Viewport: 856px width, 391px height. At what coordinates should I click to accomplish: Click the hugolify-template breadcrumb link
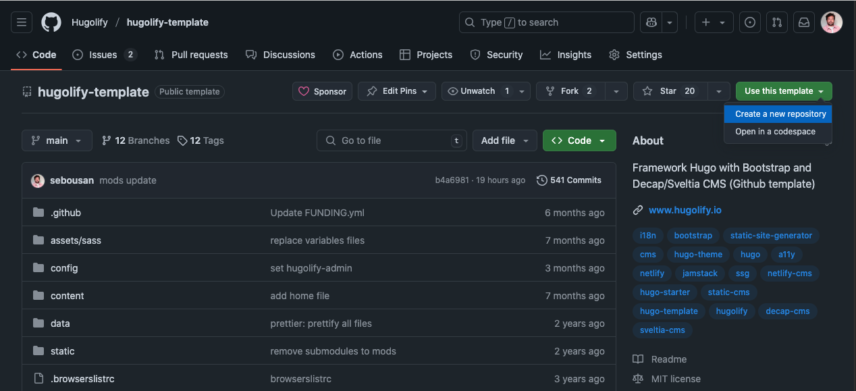pos(168,22)
